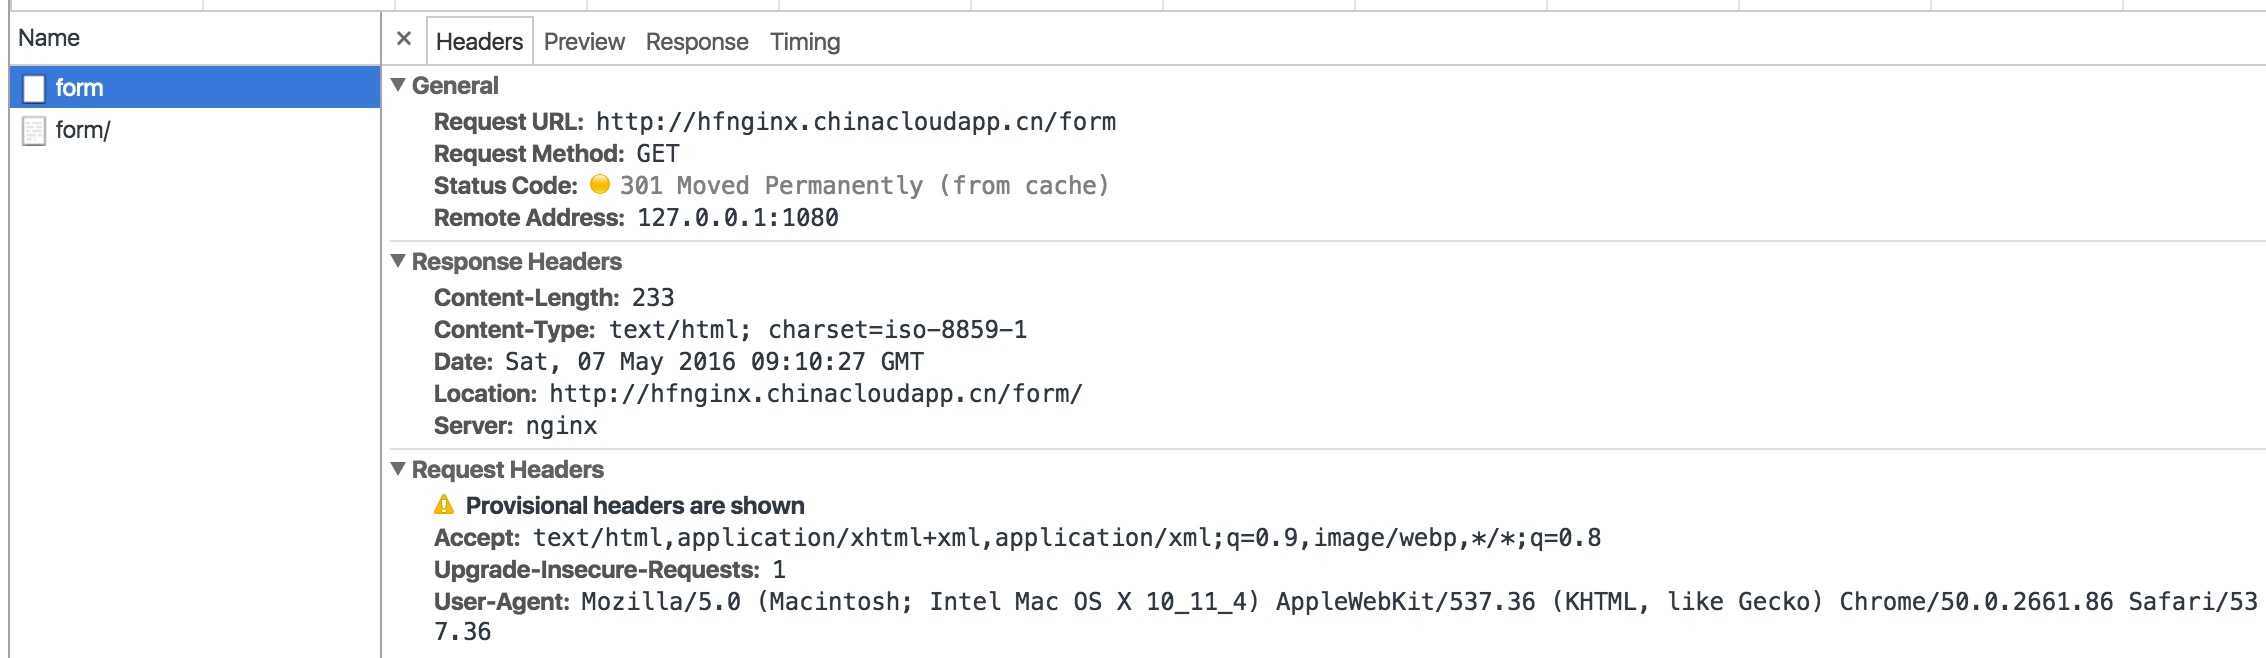Select the form/ request entry
The width and height of the screenshot is (2266, 658).
tap(83, 131)
